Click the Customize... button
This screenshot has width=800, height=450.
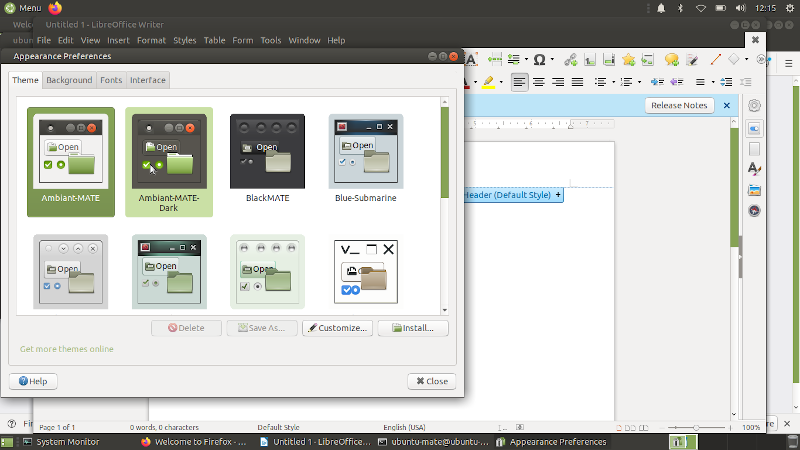click(x=337, y=328)
